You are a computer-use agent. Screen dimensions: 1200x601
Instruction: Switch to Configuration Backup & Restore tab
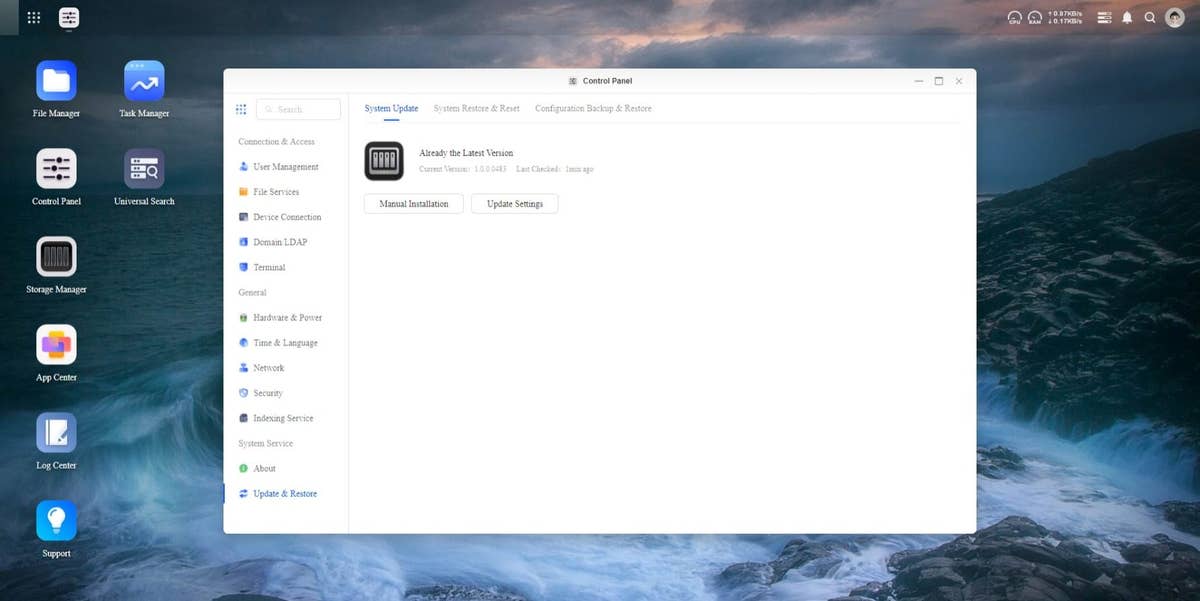pyautogui.click(x=593, y=108)
